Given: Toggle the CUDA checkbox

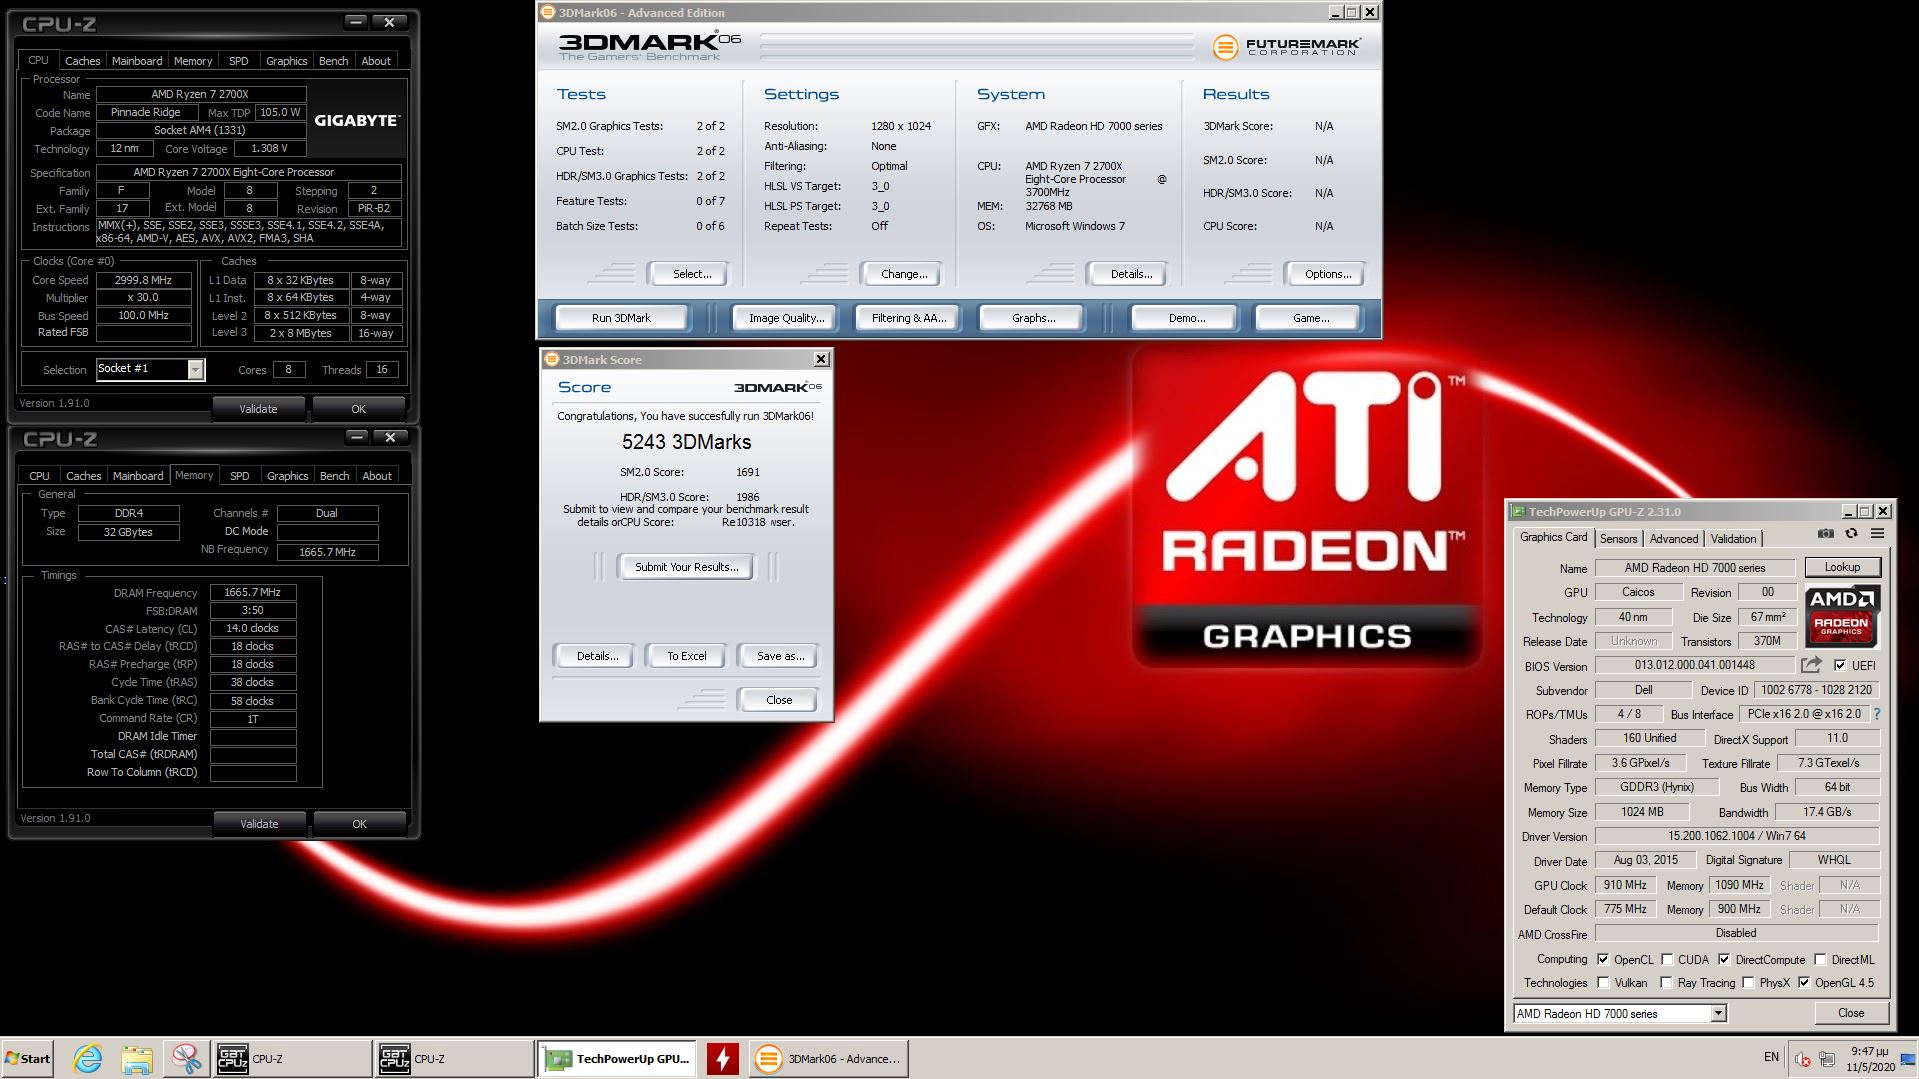Looking at the screenshot, I should click(x=1667, y=959).
